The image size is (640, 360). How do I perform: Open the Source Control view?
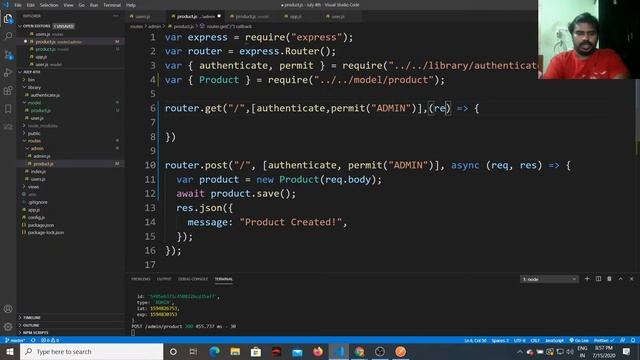[8, 55]
